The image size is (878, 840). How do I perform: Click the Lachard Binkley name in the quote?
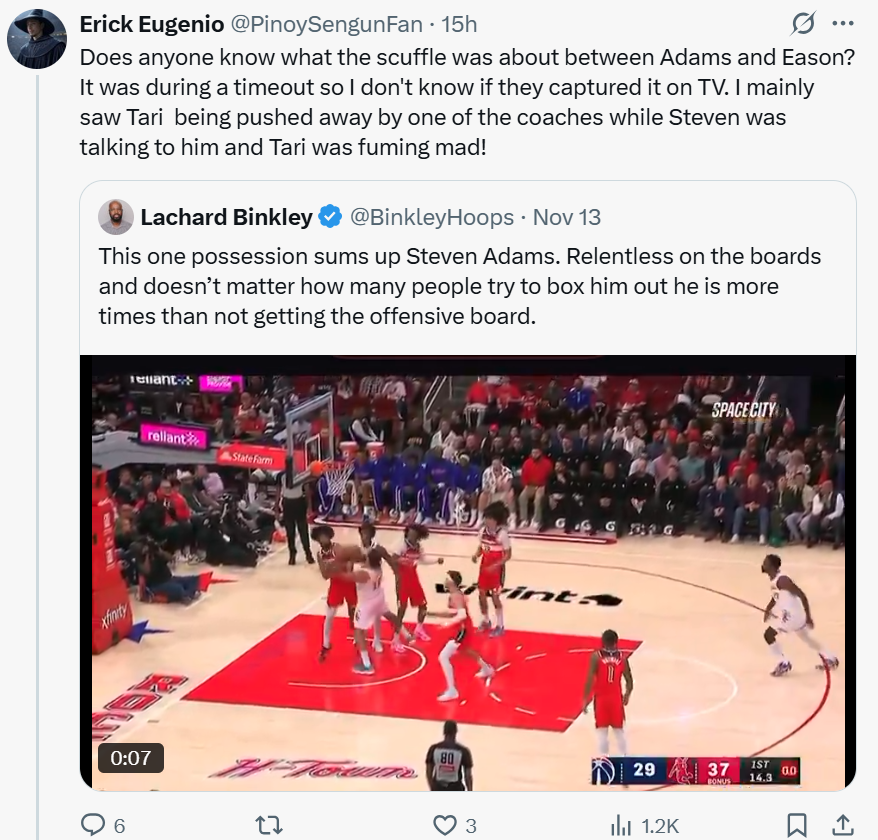pyautogui.click(x=226, y=217)
